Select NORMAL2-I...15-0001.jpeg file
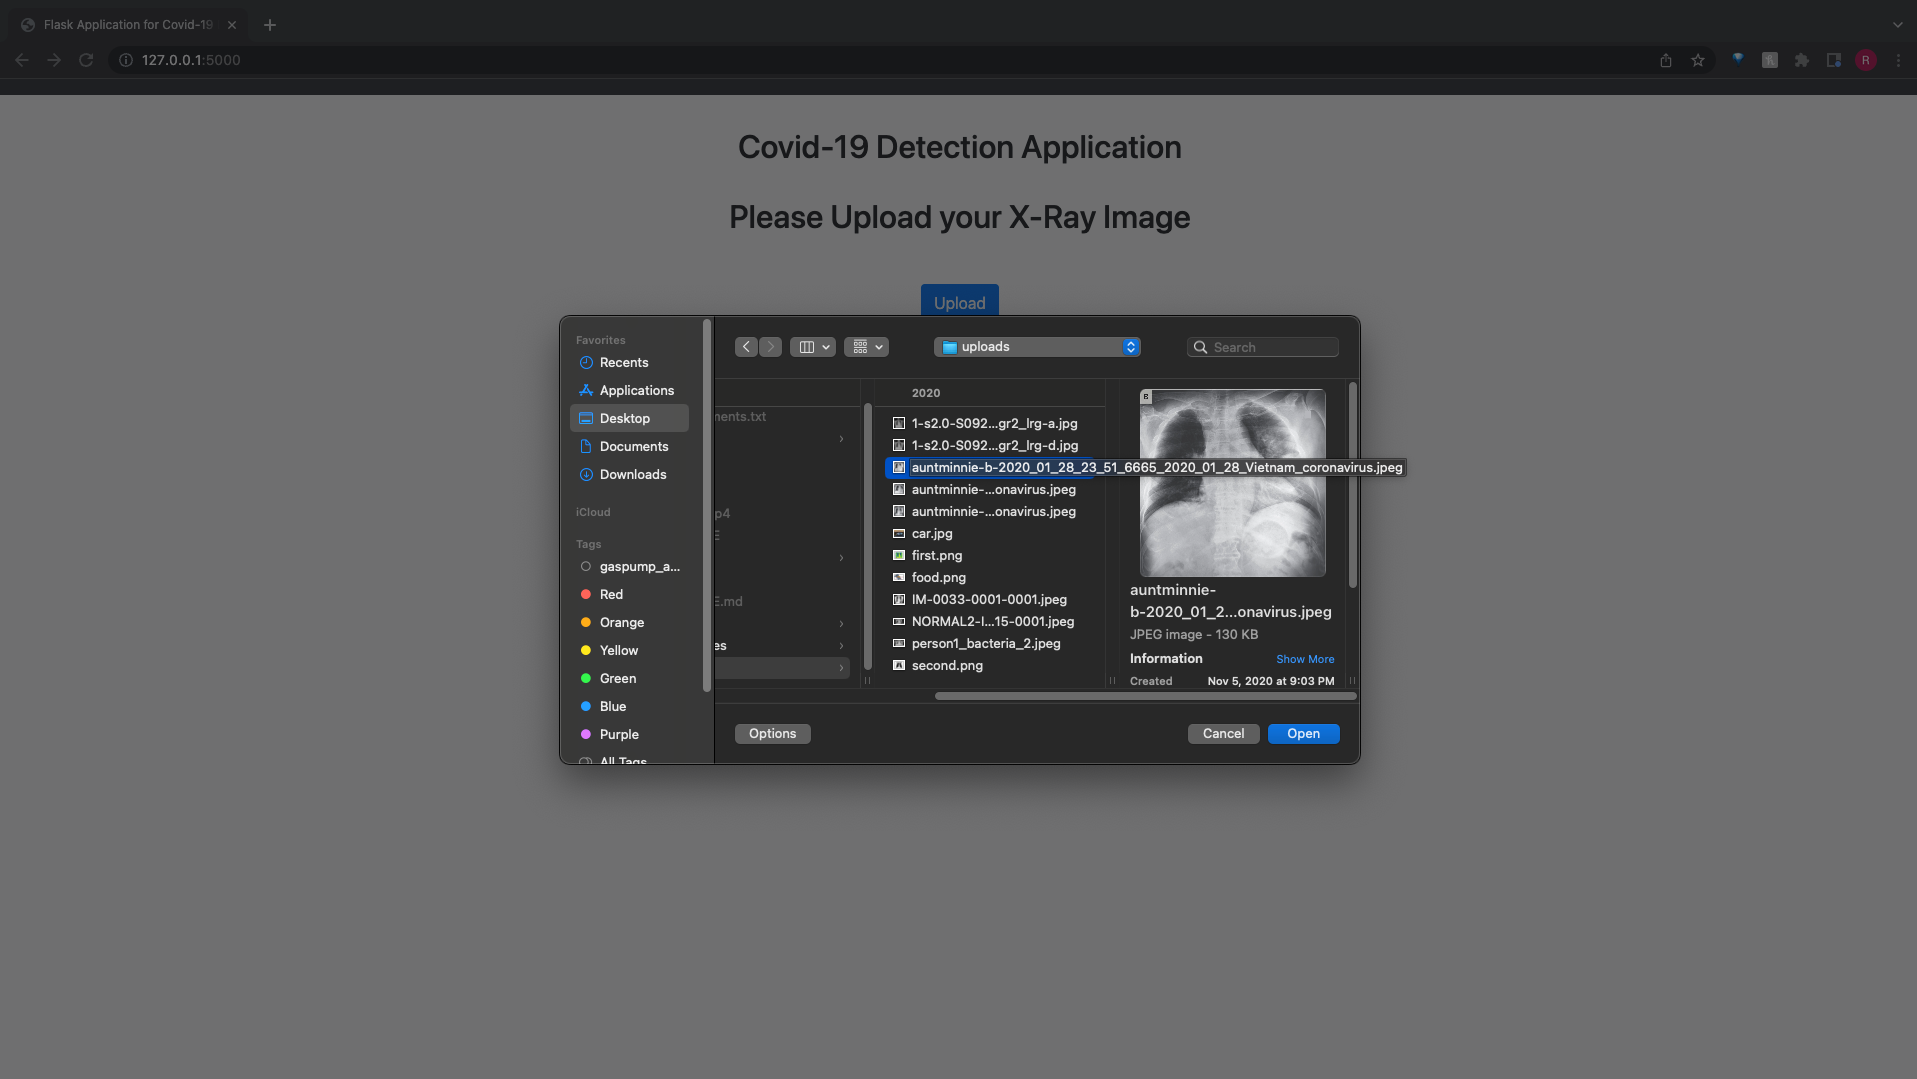Image resolution: width=1917 pixels, height=1079 pixels. pyautogui.click(x=991, y=622)
